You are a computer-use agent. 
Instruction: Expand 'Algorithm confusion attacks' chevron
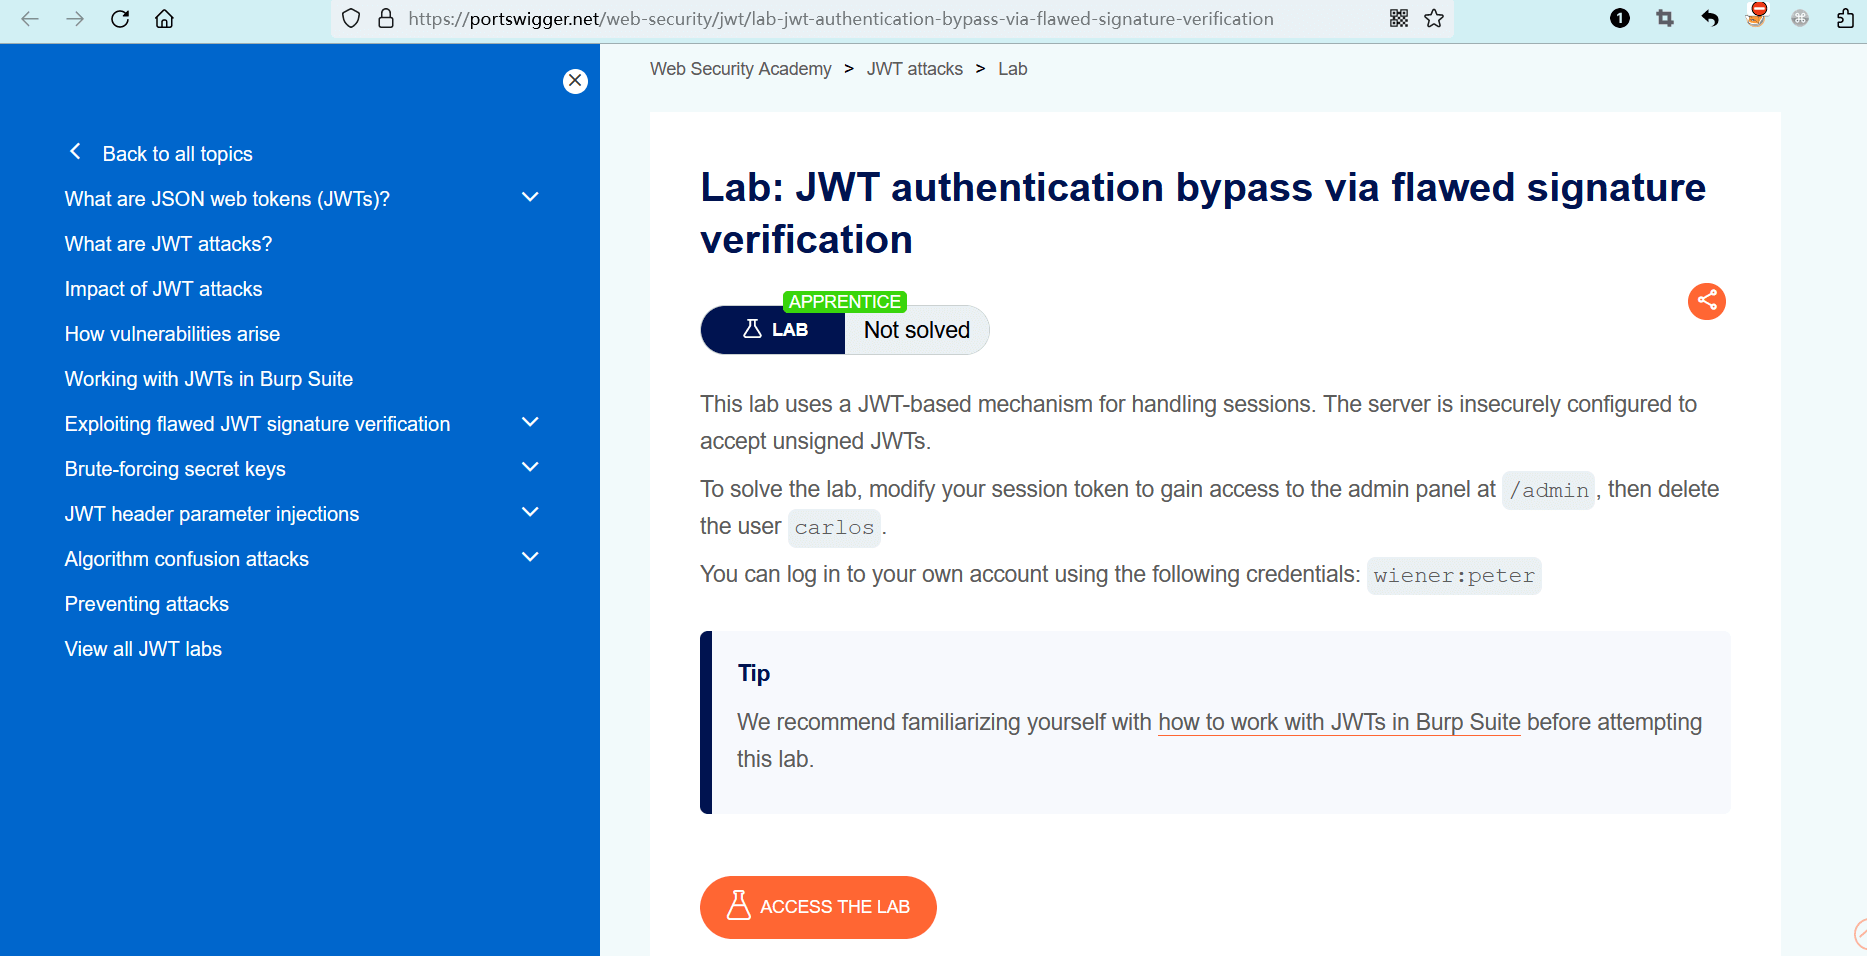[531, 557]
